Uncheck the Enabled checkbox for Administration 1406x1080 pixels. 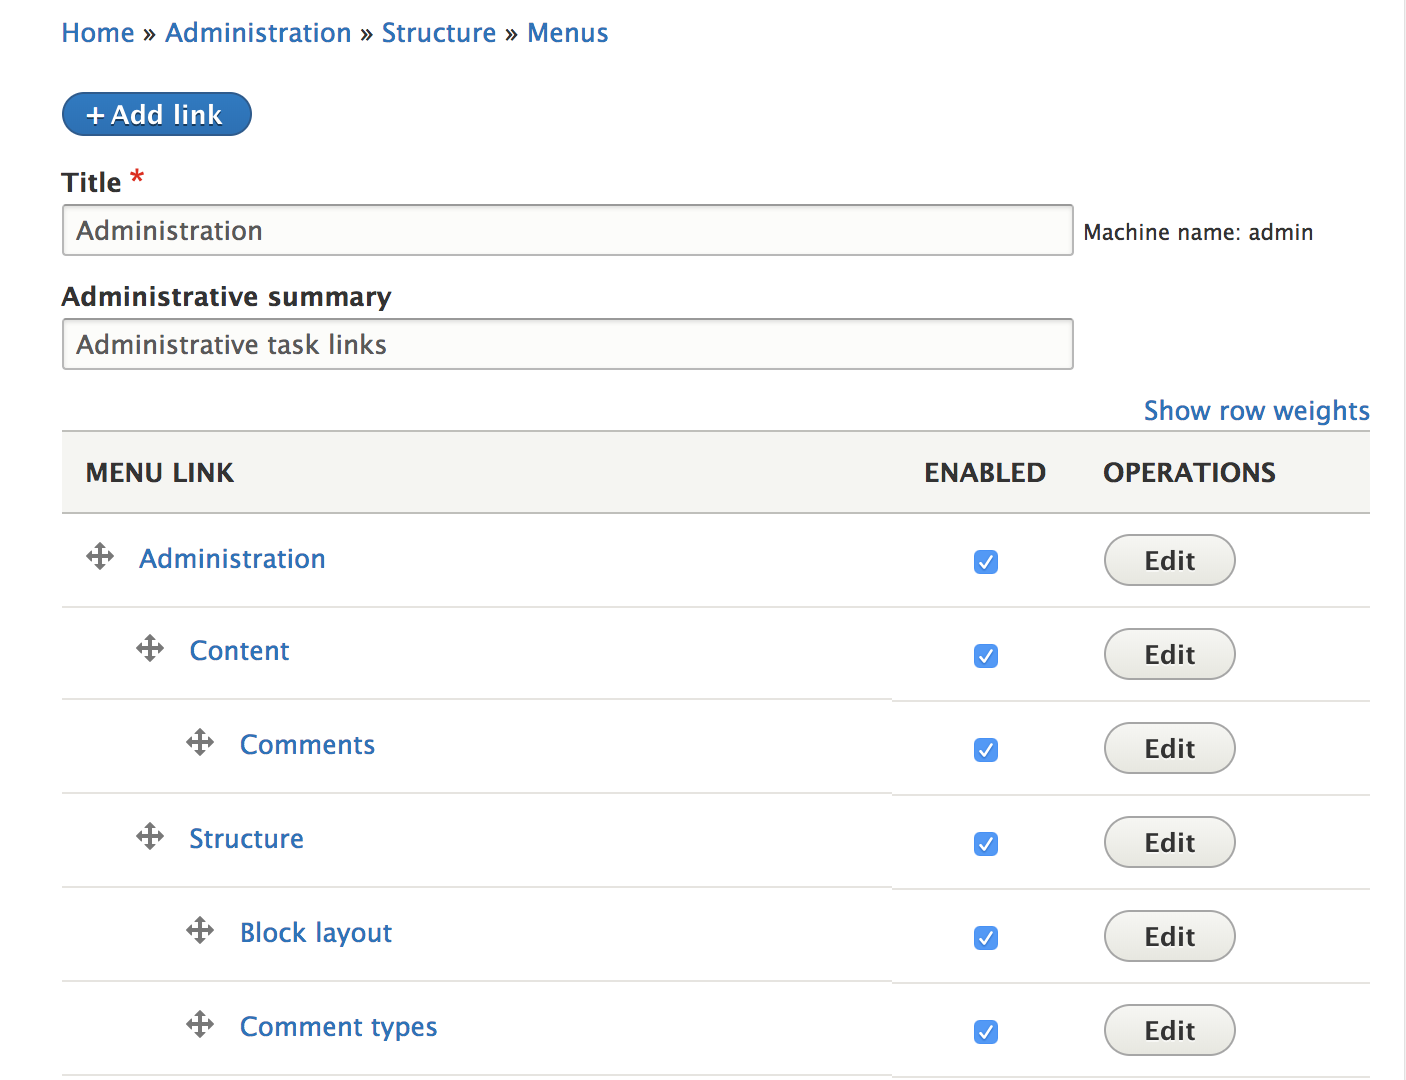click(985, 562)
